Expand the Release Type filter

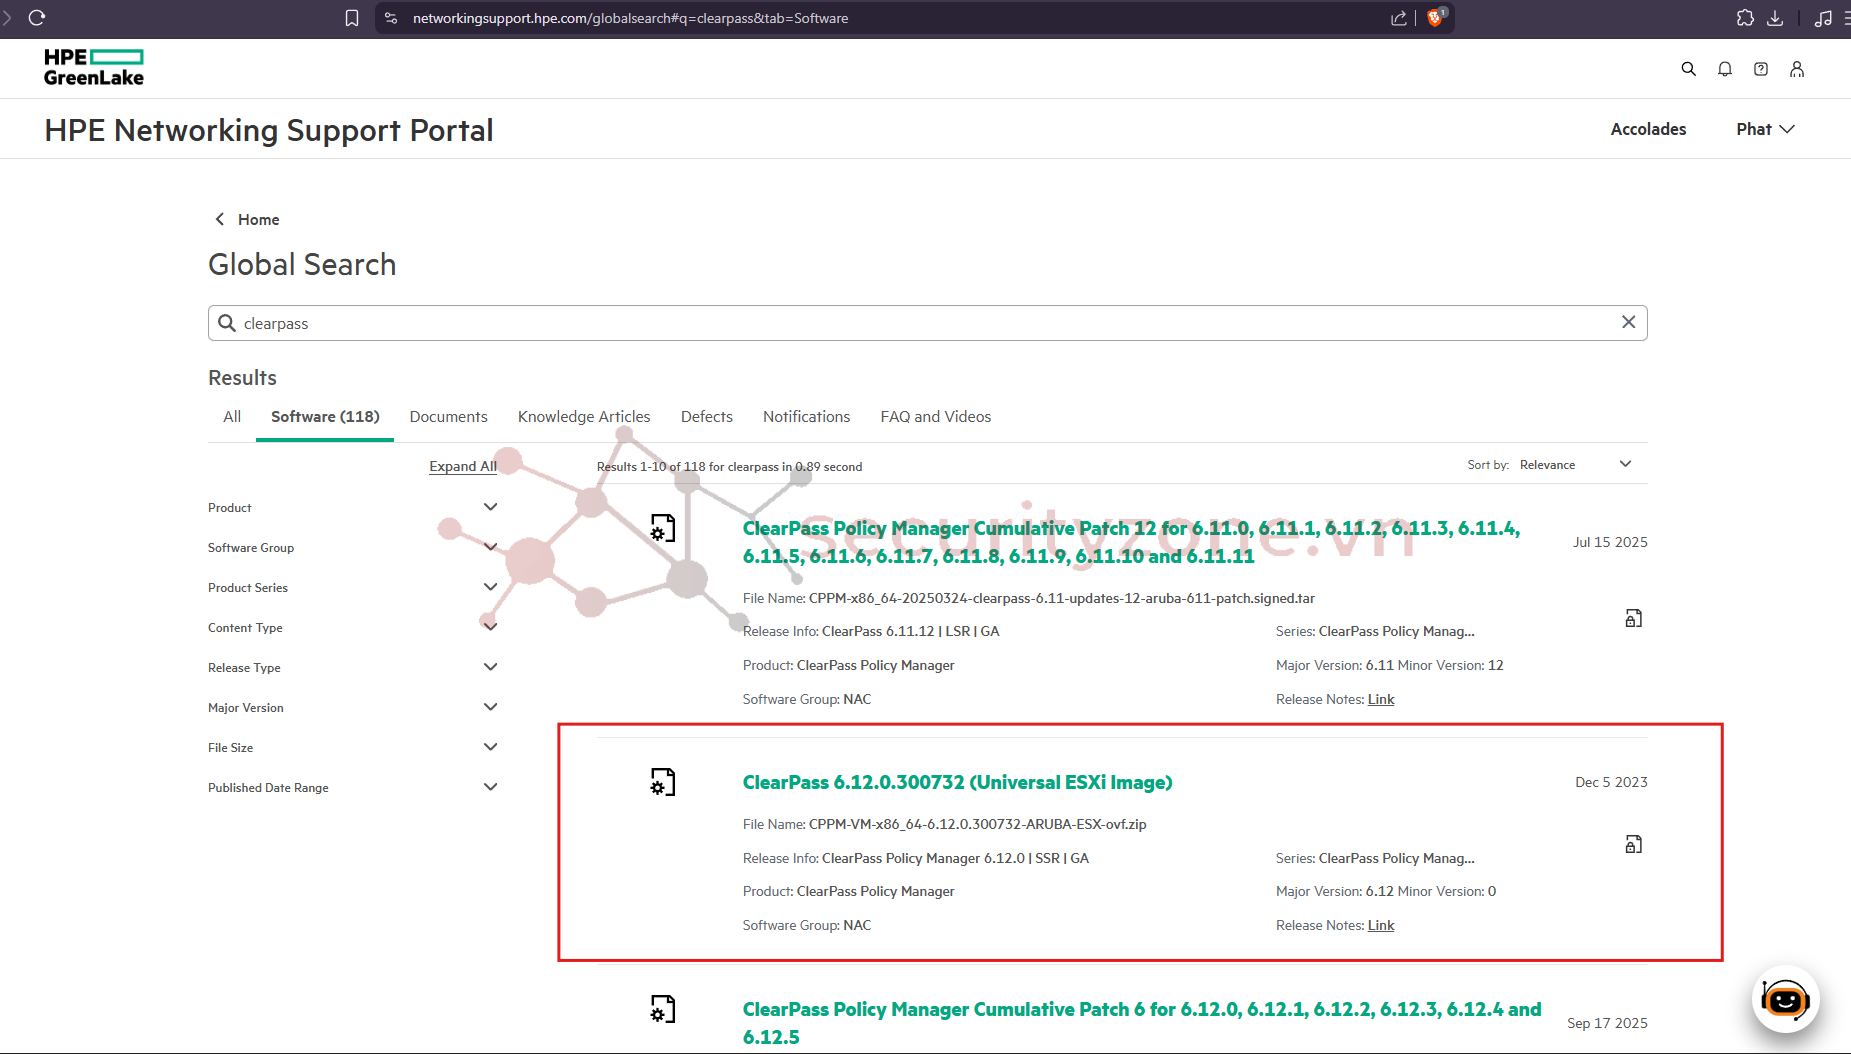point(490,667)
